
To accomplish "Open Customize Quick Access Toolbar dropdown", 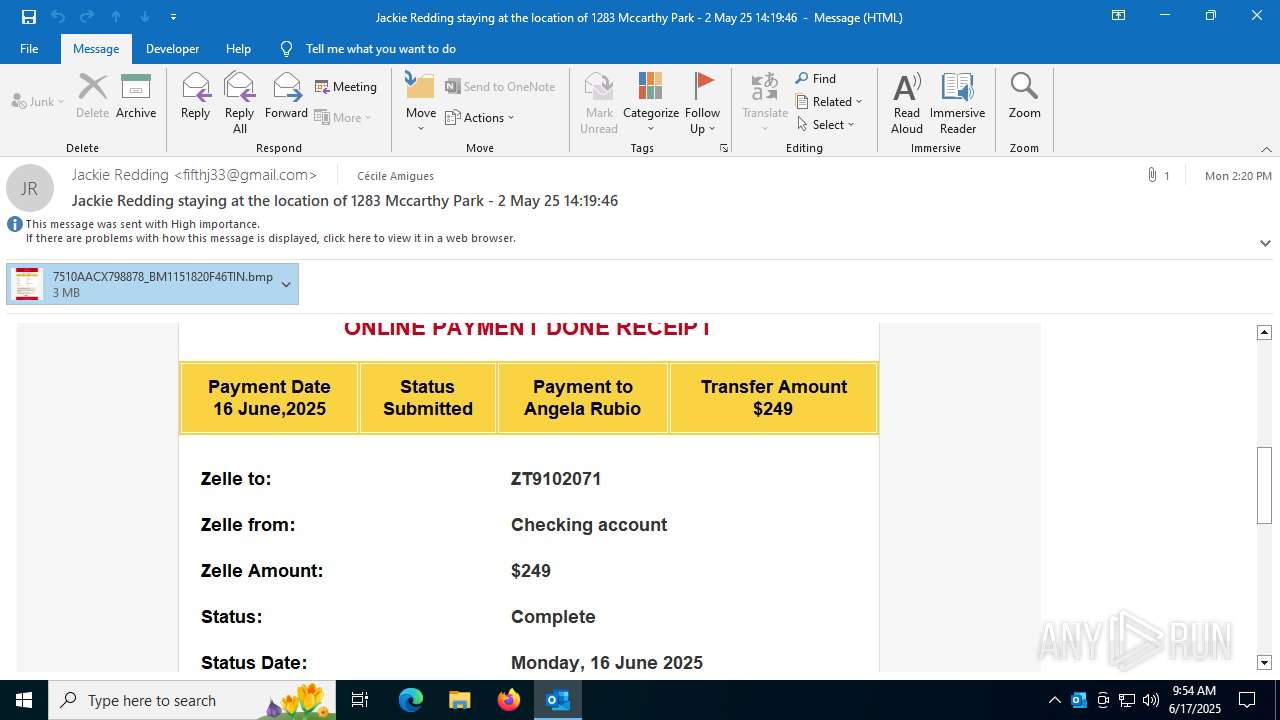I will pyautogui.click(x=173, y=17).
